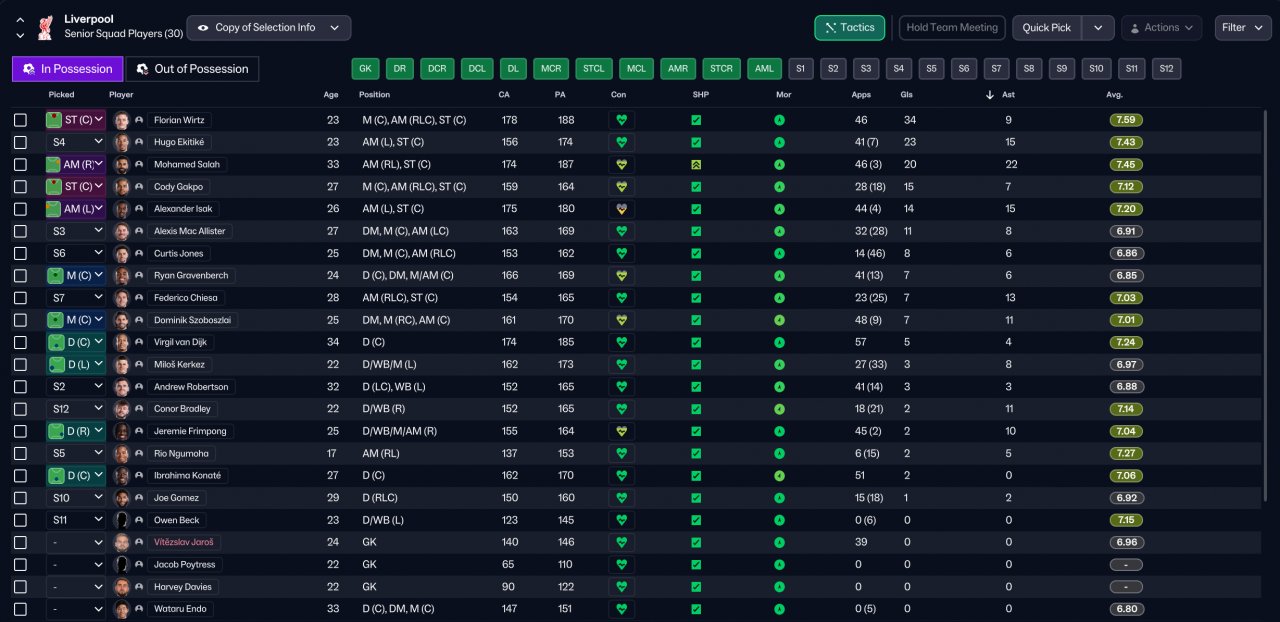Expand the Quick Pick arrow menu
This screenshot has width=1280, height=622.
click(1098, 28)
